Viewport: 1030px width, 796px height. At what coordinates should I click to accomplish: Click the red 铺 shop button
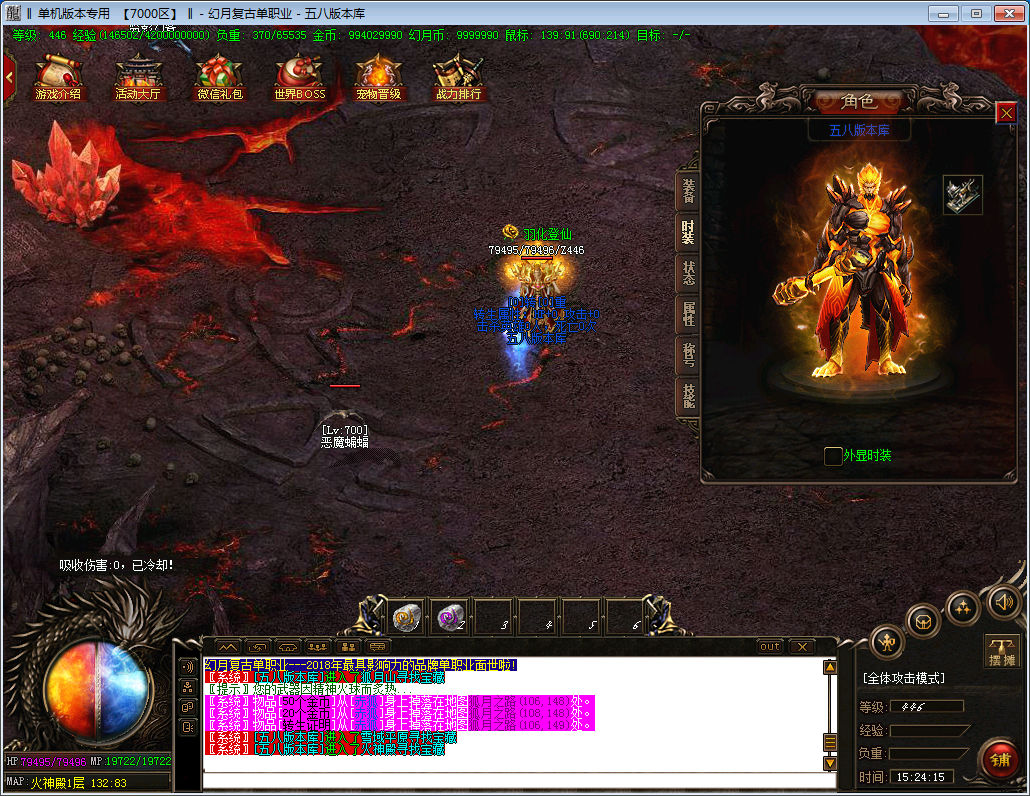point(1000,760)
